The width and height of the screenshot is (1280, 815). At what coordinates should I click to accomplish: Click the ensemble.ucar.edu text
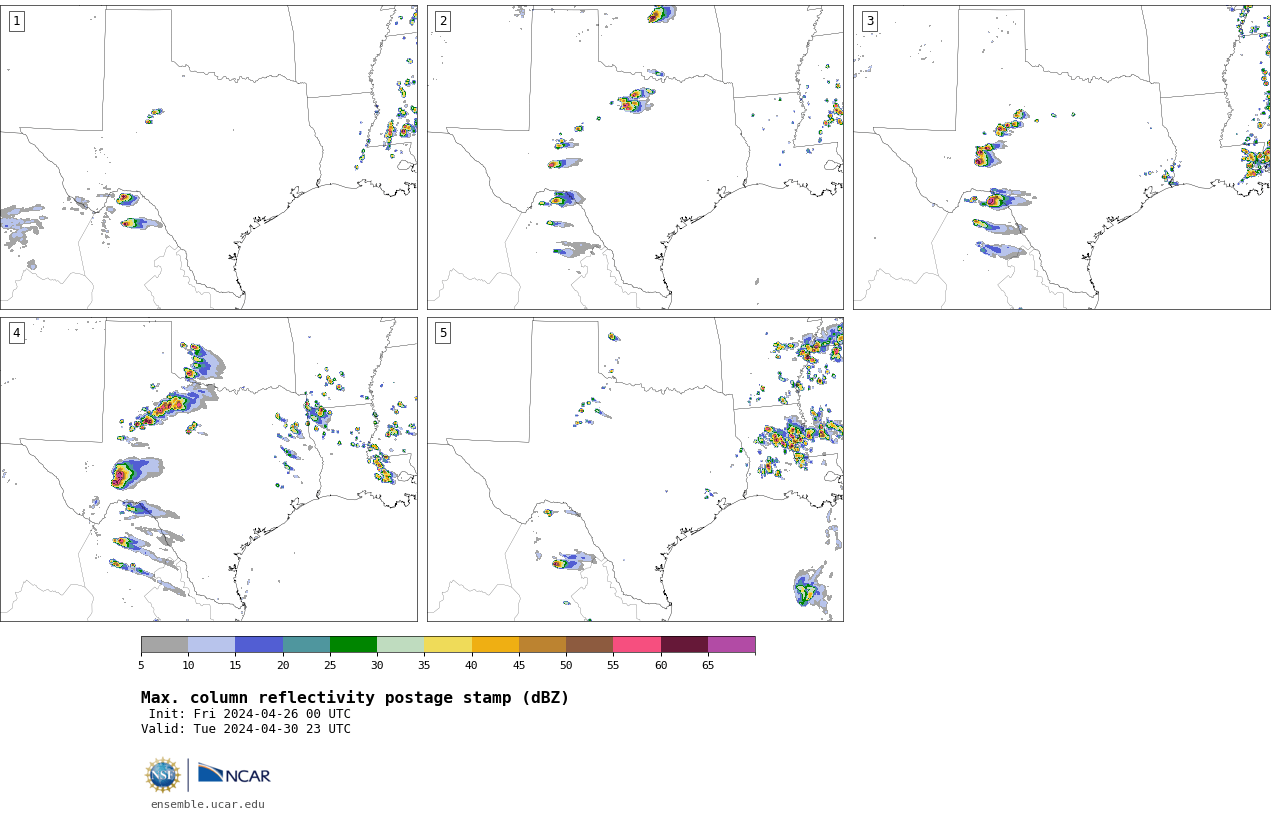point(208,804)
